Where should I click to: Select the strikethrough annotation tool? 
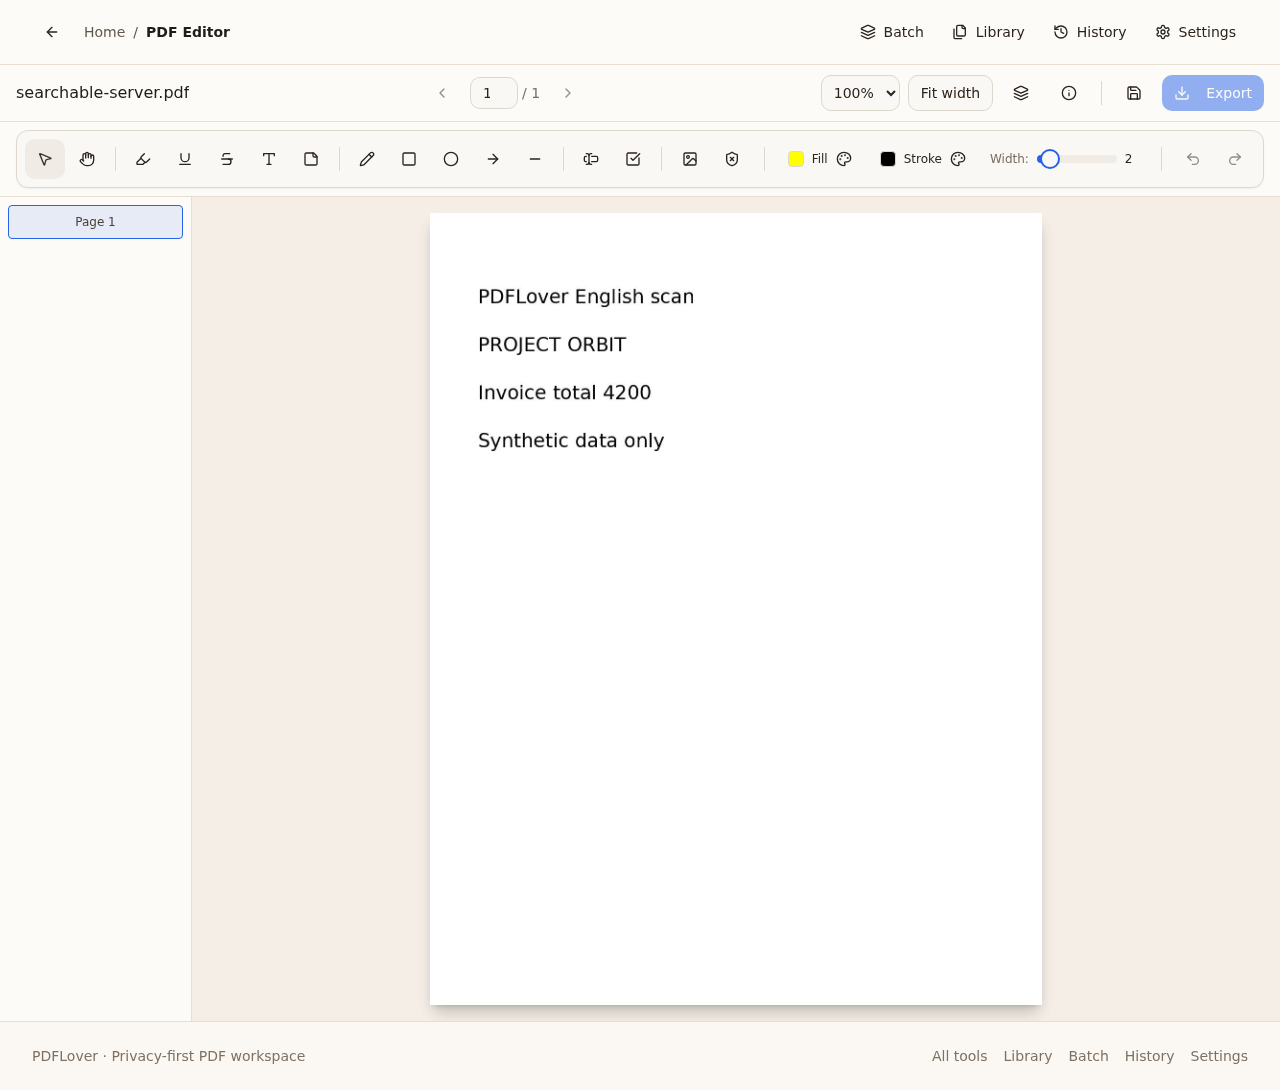coord(227,159)
